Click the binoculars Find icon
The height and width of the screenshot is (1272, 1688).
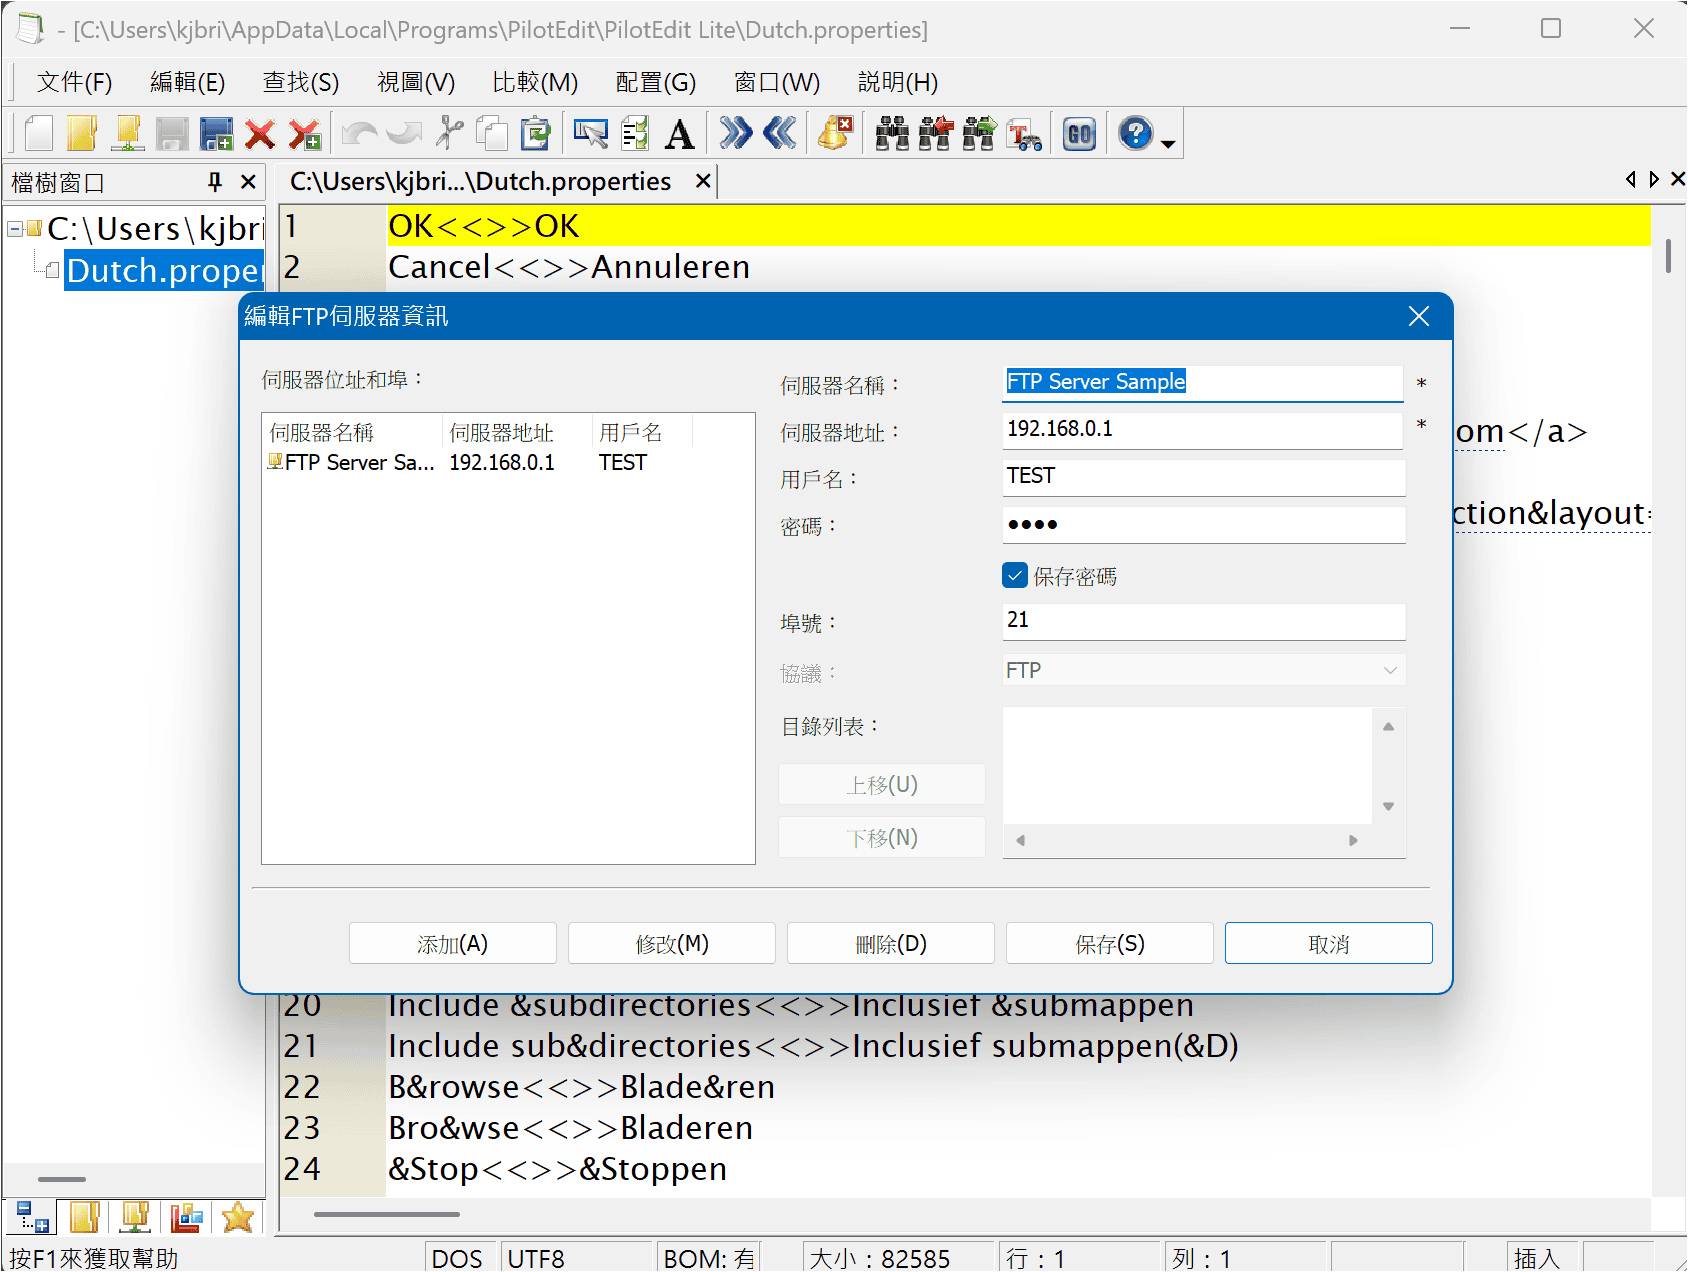pyautogui.click(x=892, y=133)
